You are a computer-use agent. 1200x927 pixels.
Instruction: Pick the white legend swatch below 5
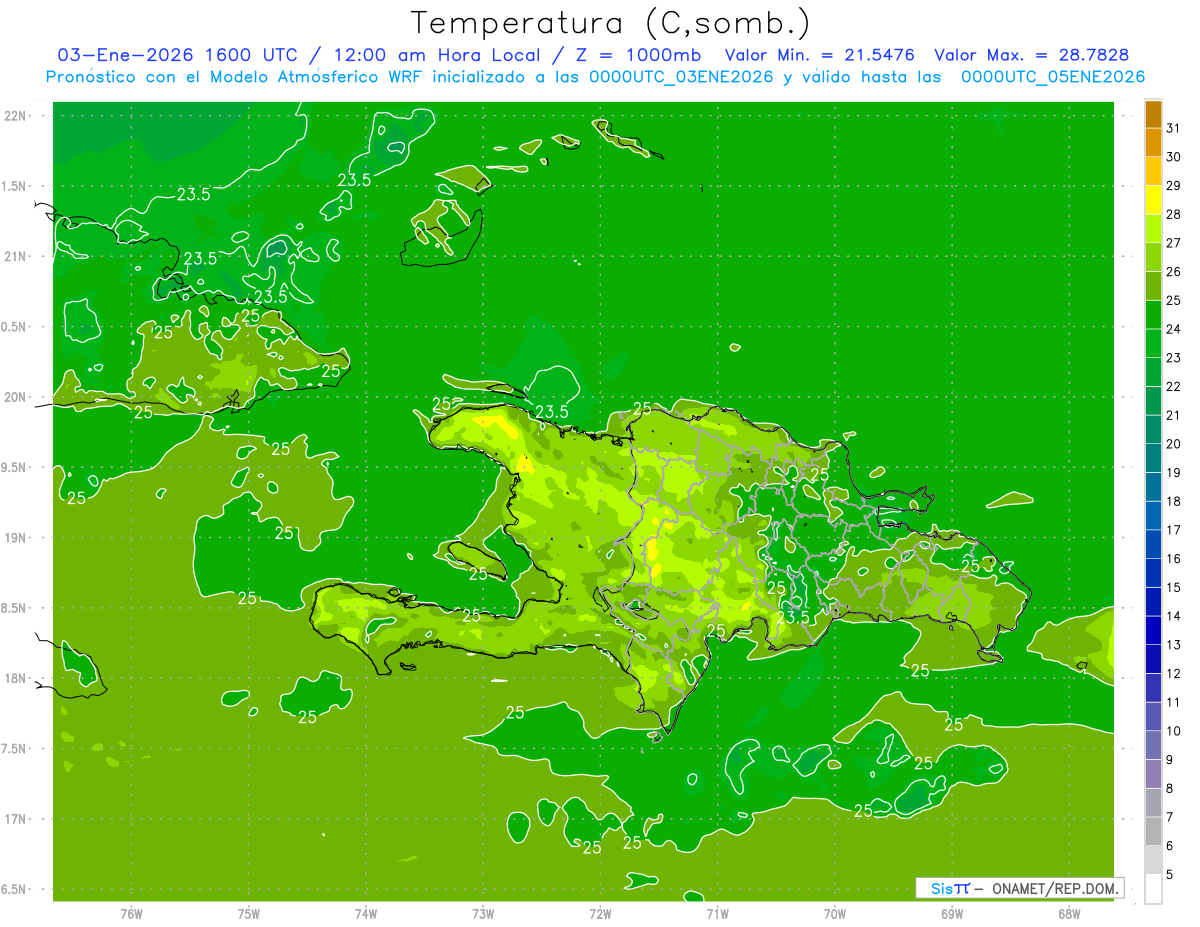1153,888
